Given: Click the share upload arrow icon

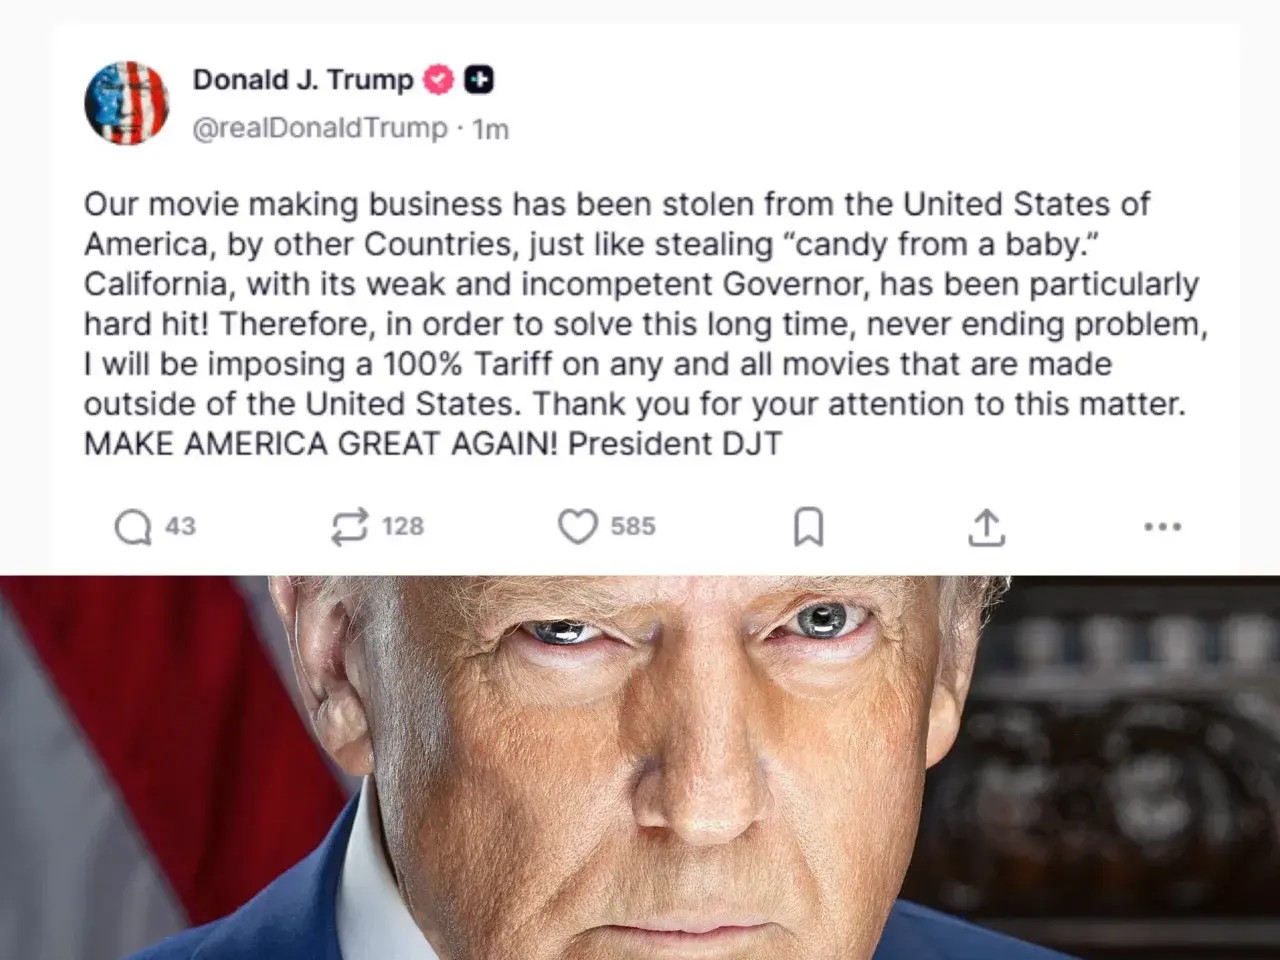Looking at the screenshot, I should coord(986,527).
